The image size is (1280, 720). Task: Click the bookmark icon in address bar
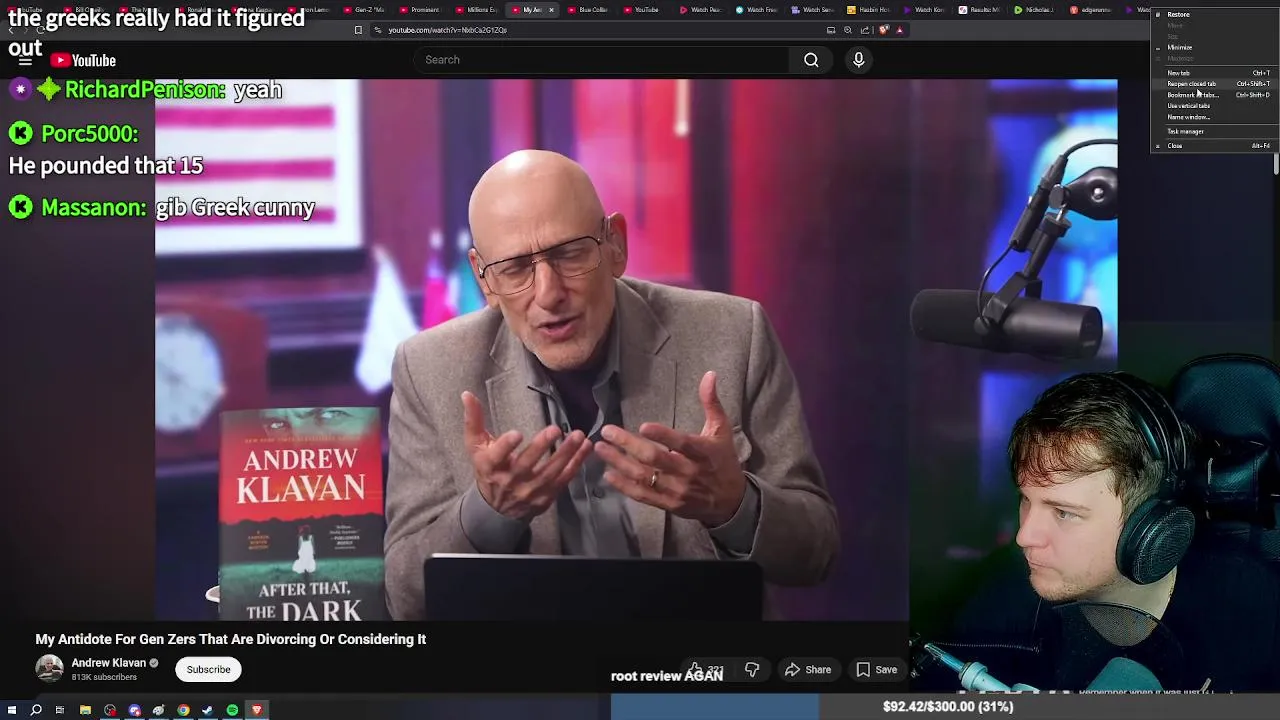(x=358, y=30)
